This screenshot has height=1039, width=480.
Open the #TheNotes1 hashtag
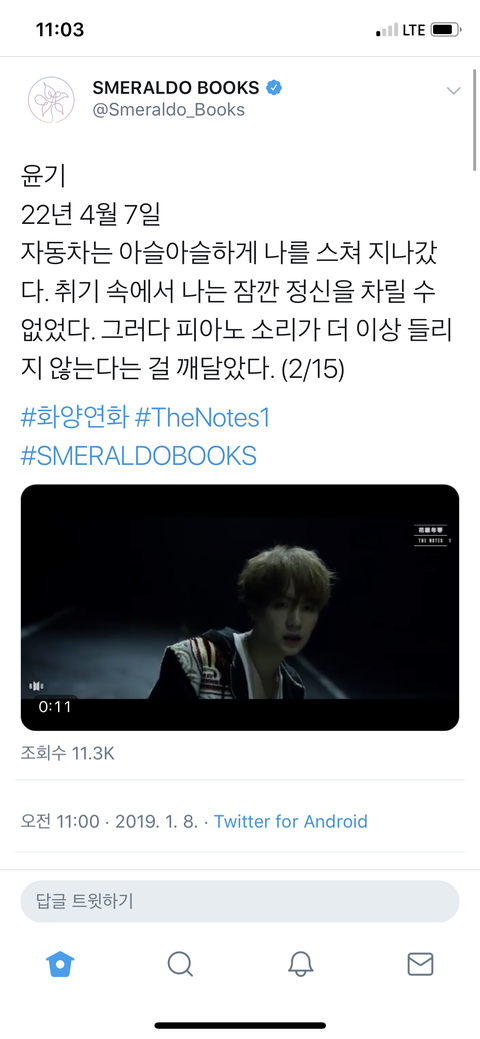pos(202,419)
